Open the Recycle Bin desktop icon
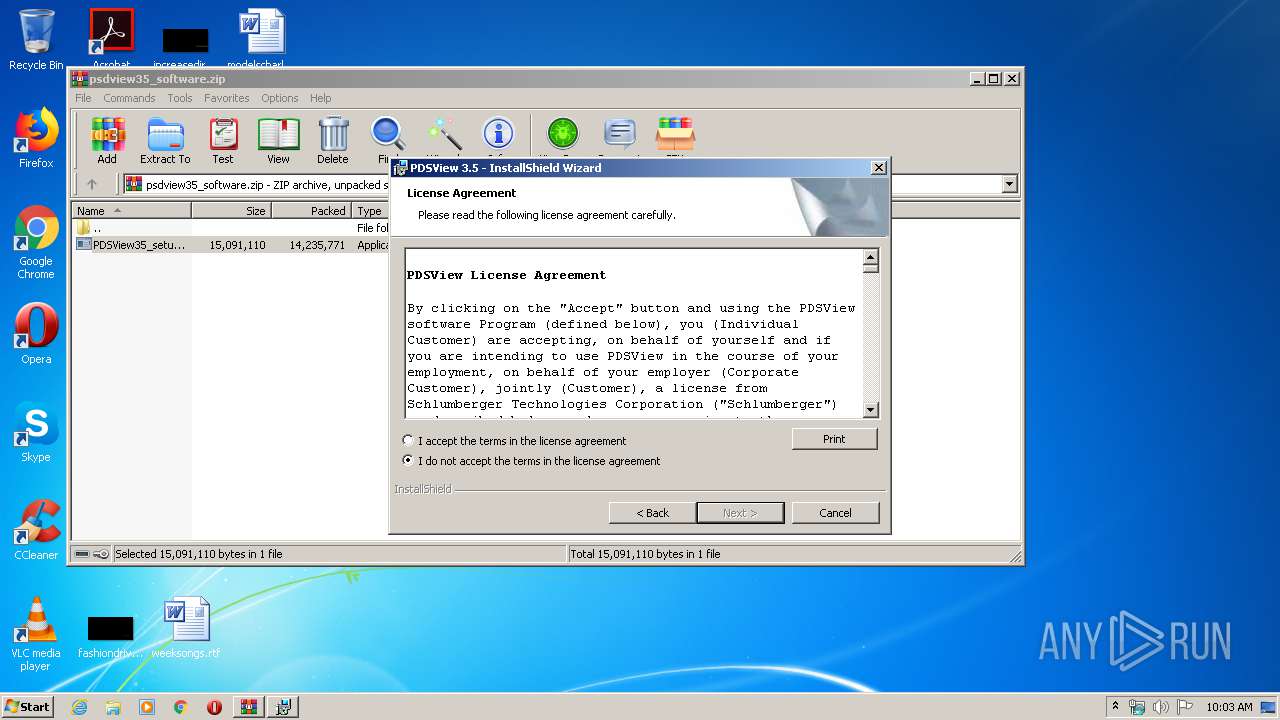Viewport: 1280px width, 720px height. click(x=36, y=40)
